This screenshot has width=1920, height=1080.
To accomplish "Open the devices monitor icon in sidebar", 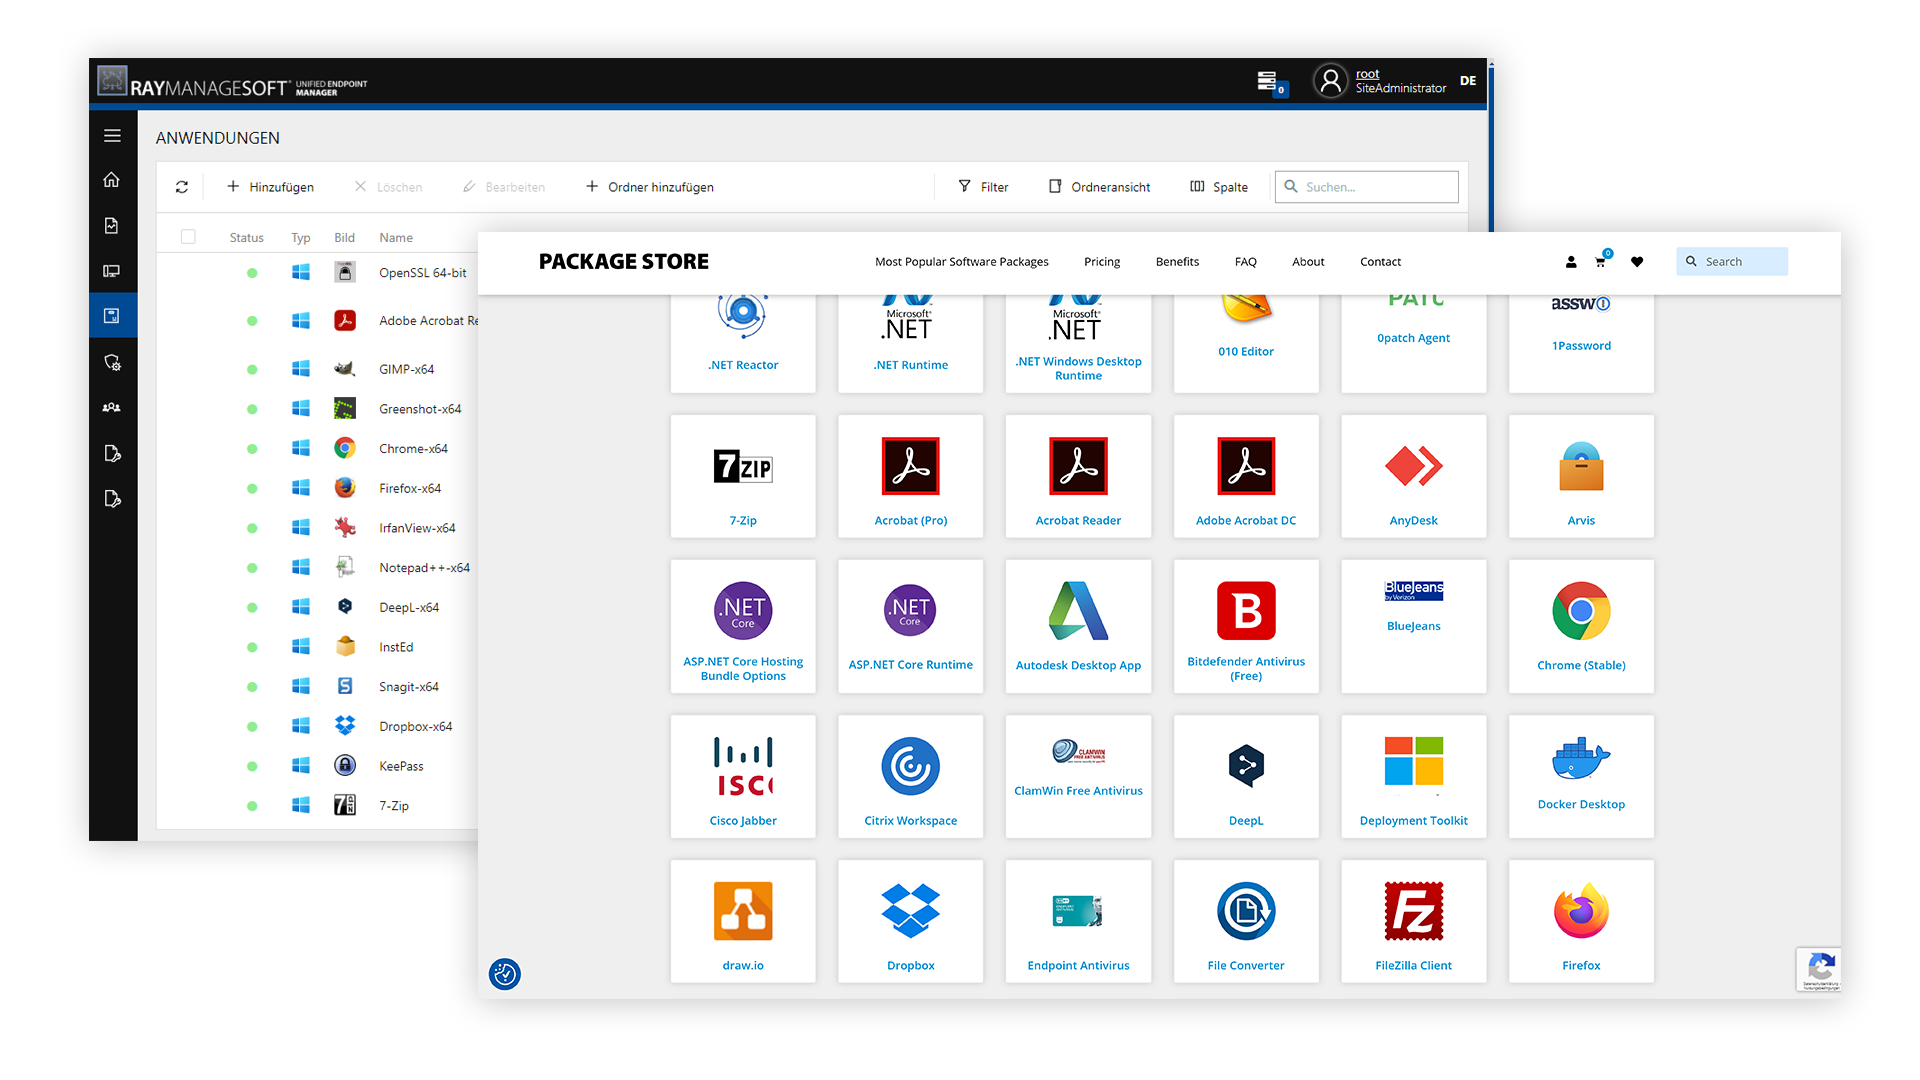I will pyautogui.click(x=112, y=271).
